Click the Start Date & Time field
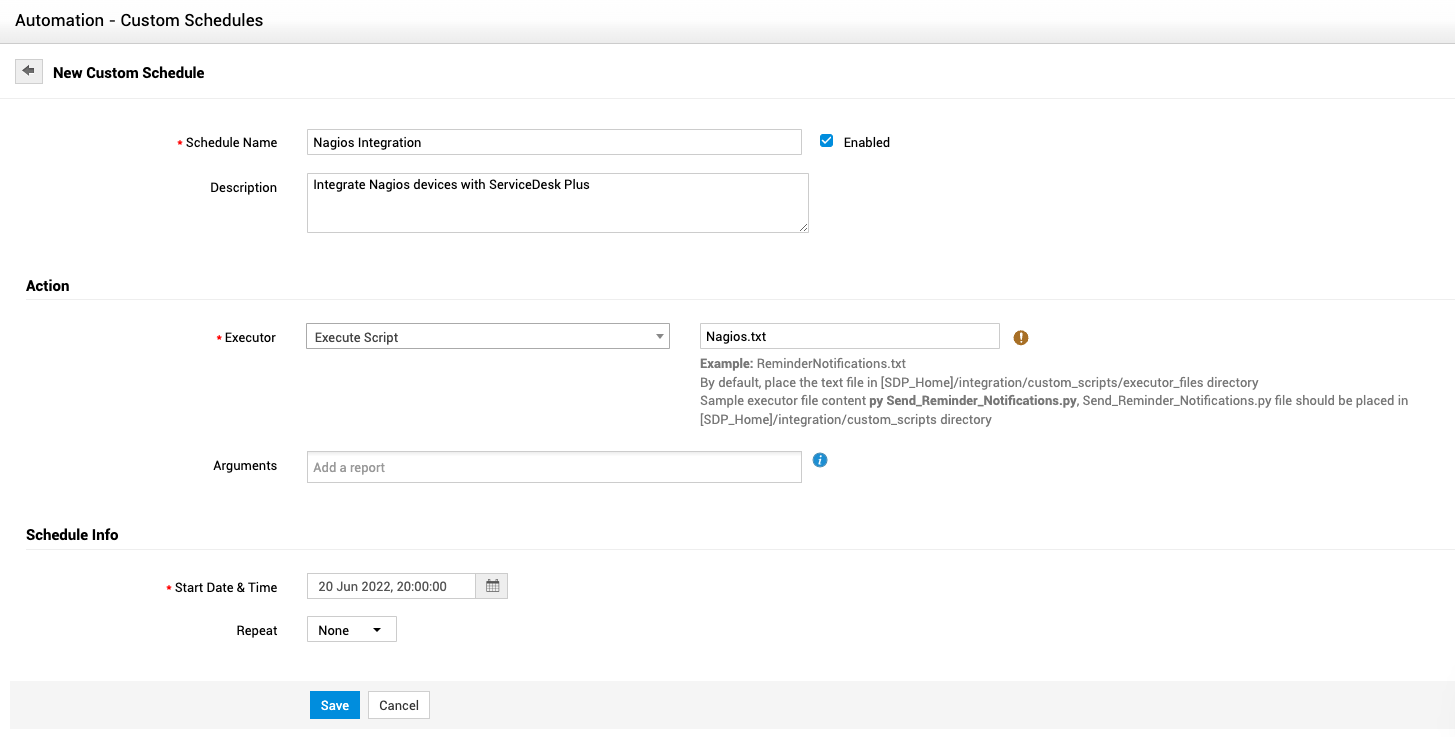 [391, 586]
